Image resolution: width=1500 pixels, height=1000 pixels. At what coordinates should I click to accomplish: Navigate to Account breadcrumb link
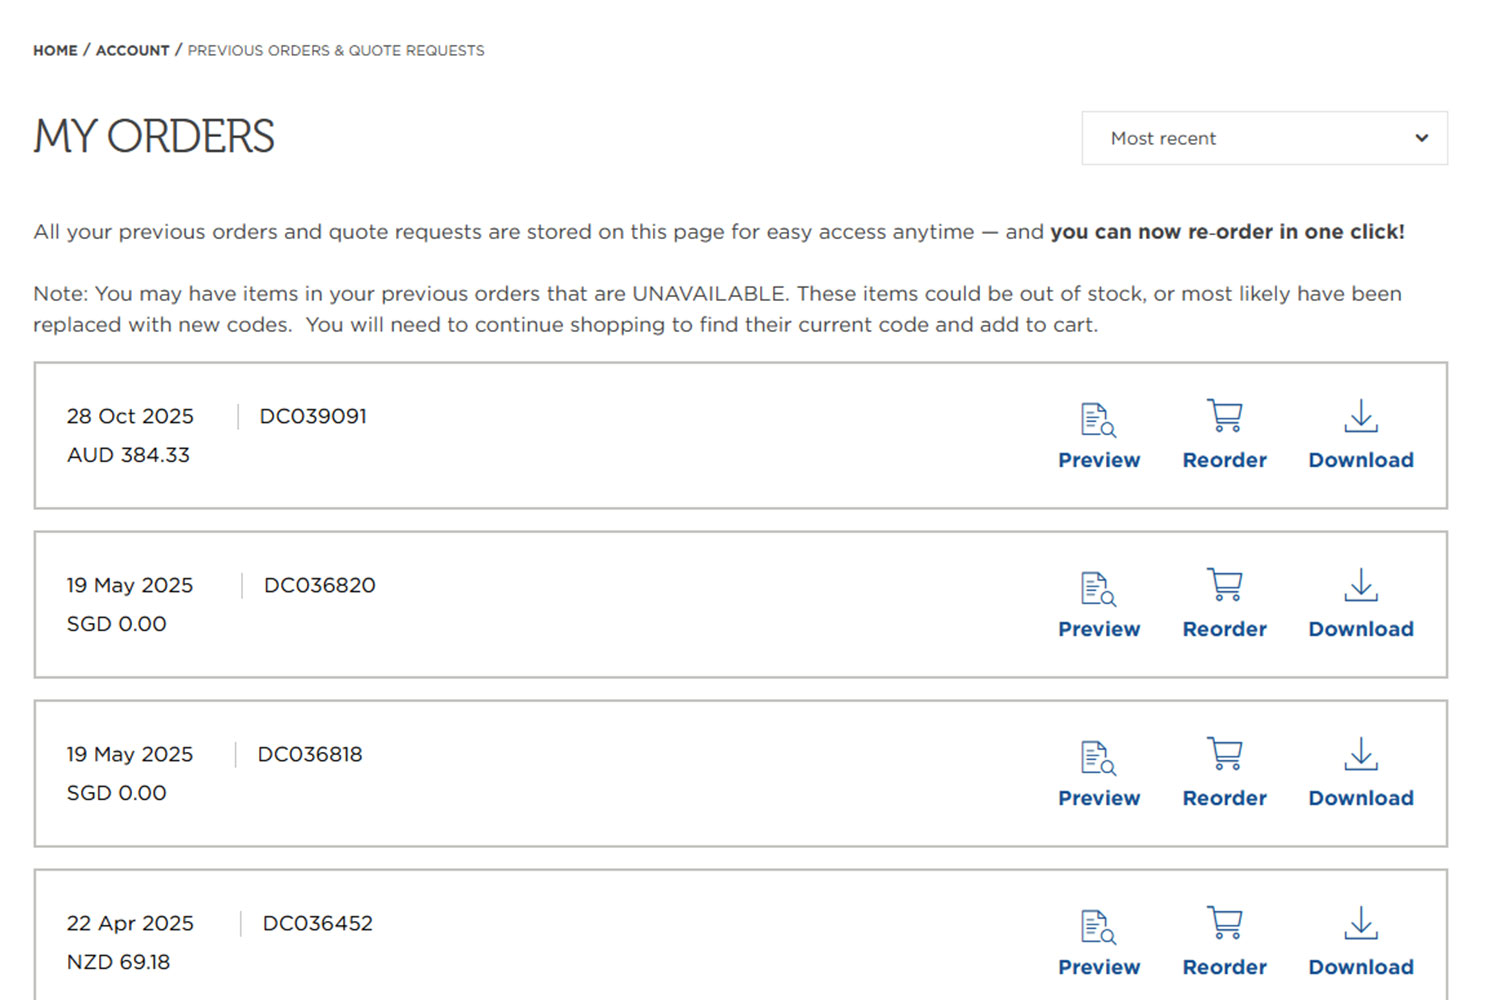point(132,50)
